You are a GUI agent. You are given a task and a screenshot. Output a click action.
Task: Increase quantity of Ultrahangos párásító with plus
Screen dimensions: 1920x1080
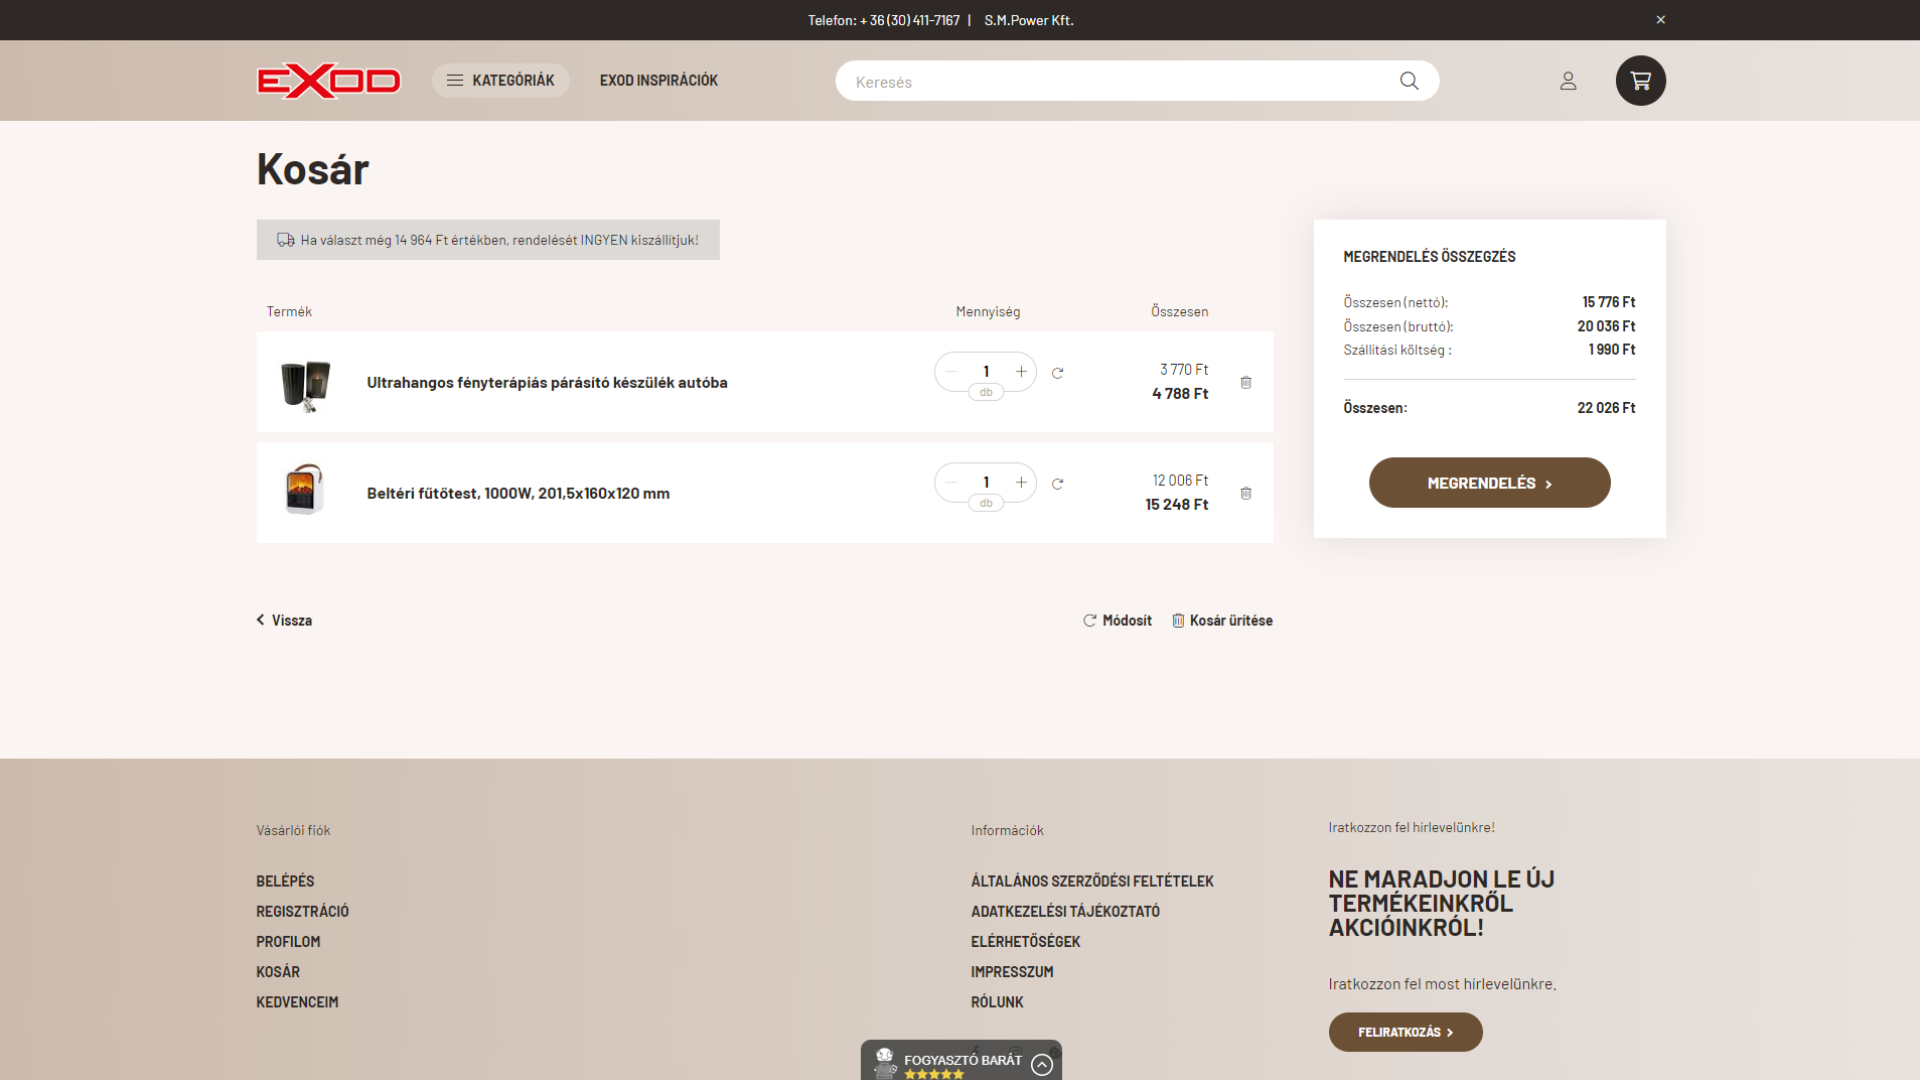point(1020,372)
